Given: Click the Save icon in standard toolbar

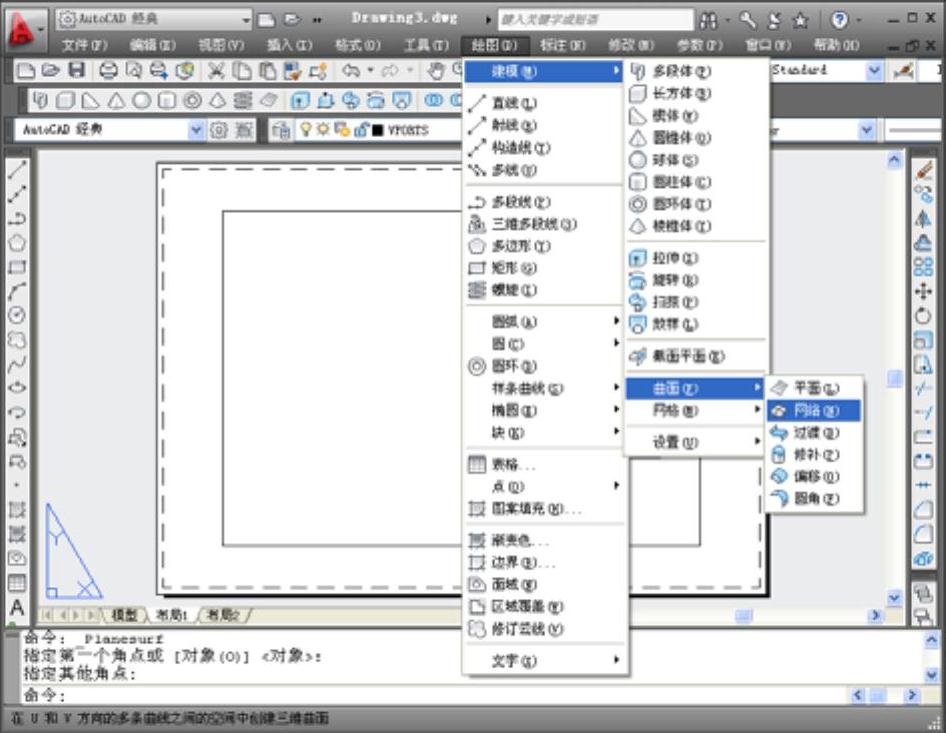Looking at the screenshot, I should pos(77,70).
